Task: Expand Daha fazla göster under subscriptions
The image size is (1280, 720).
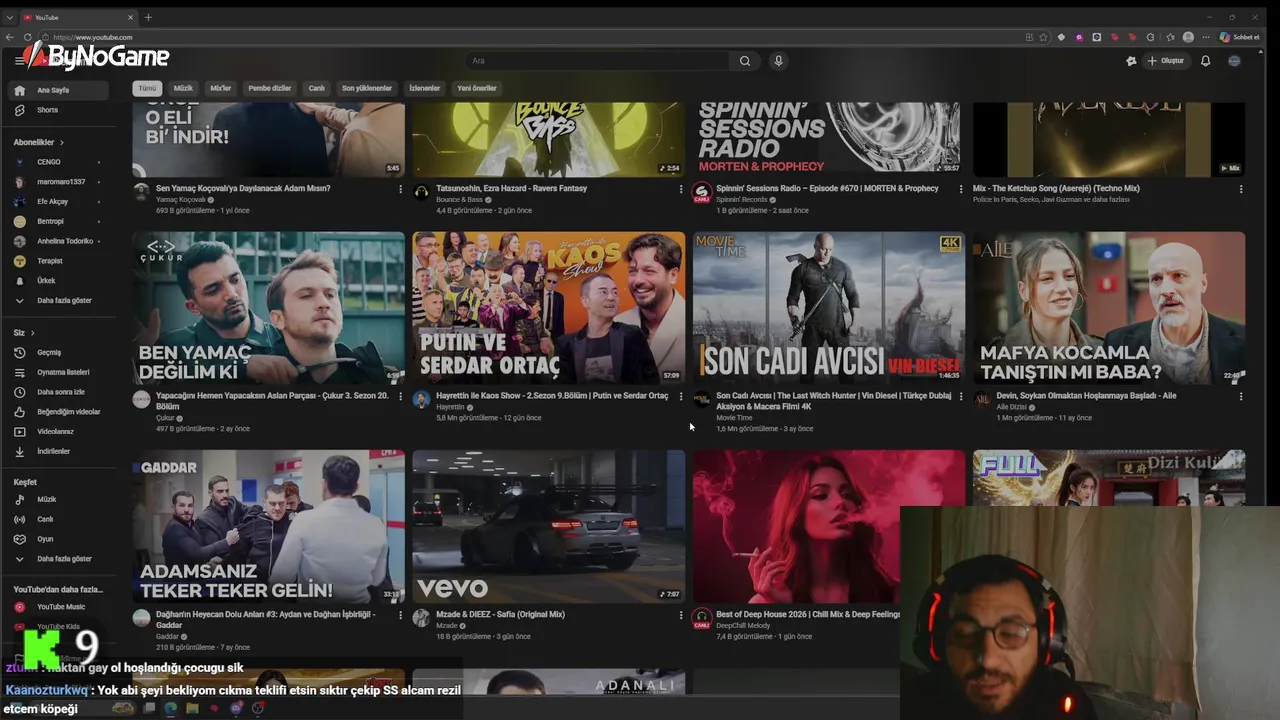Action: click(60, 300)
